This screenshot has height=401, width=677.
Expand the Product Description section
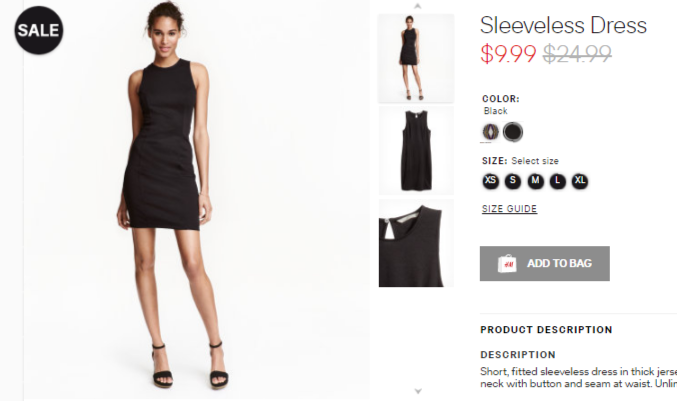coord(546,330)
